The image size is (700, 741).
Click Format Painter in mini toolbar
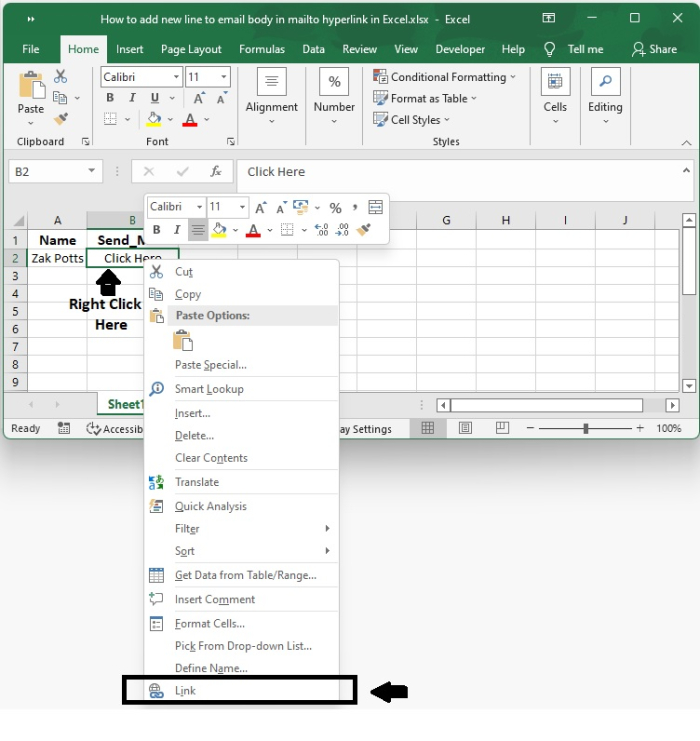(x=363, y=230)
